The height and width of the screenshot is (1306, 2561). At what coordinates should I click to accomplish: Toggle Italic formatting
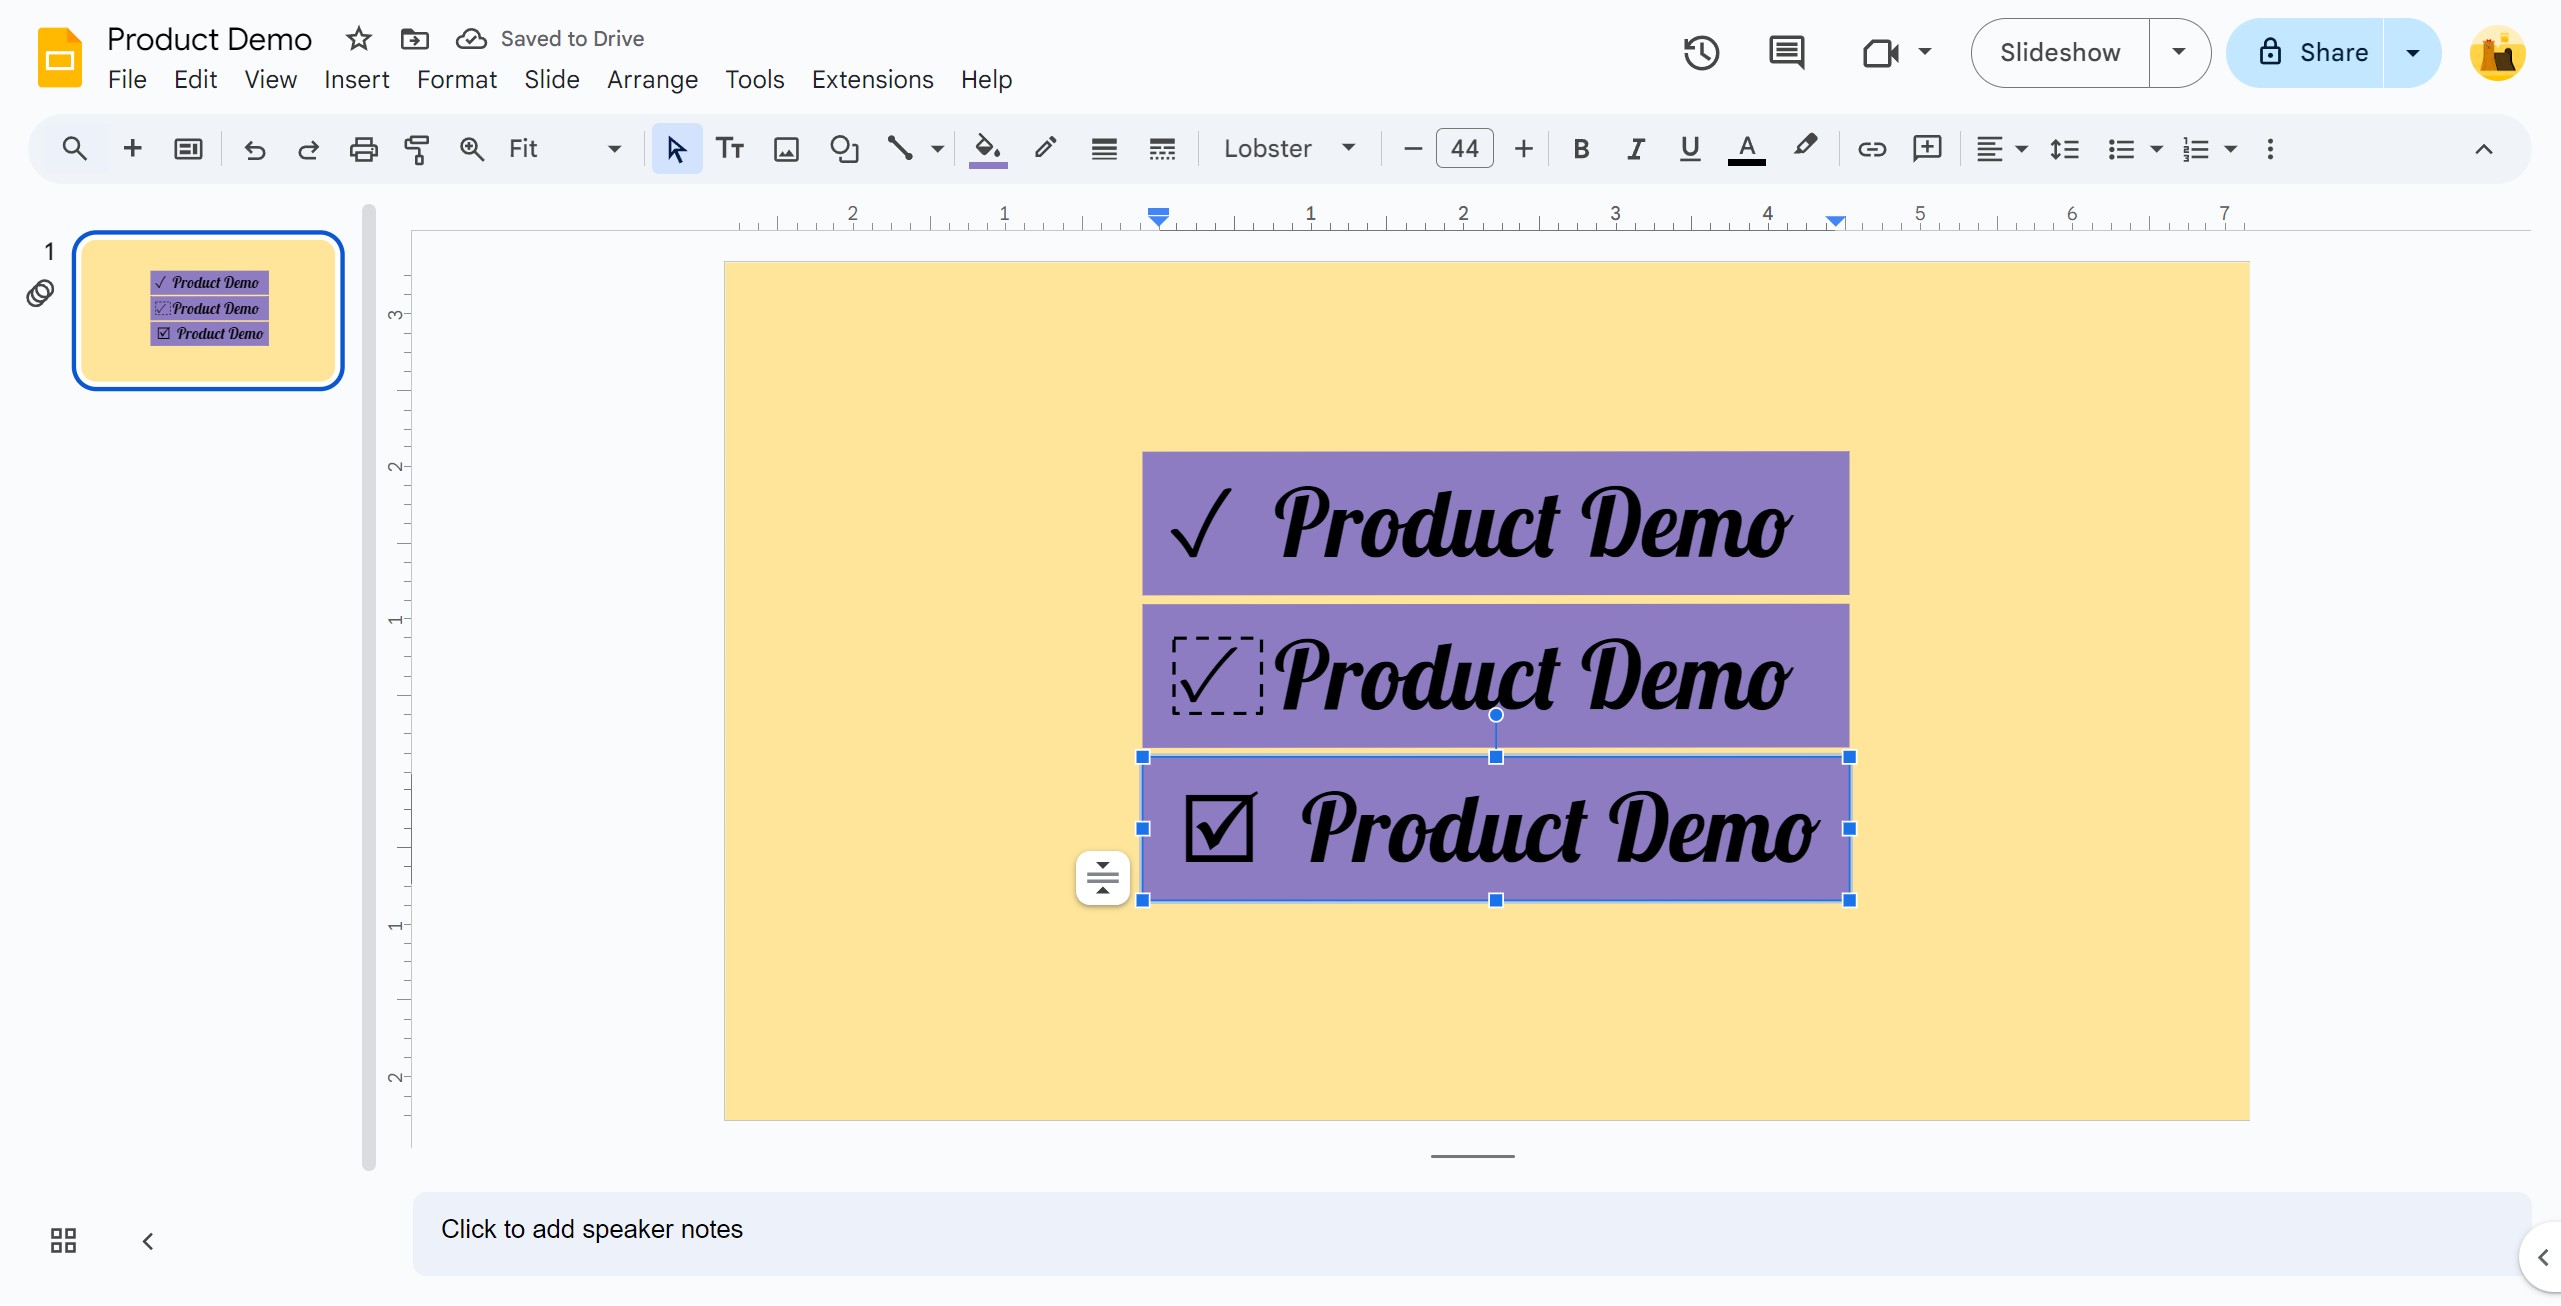point(1636,149)
